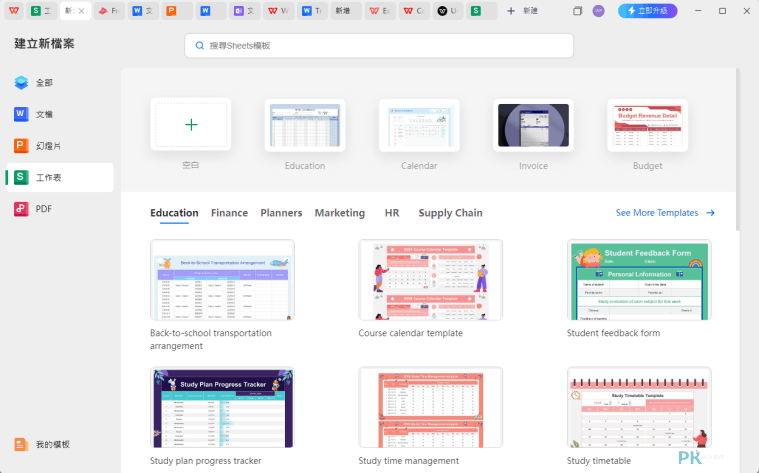Click the 'Student feedback form' caption
Viewport: 759px width, 473px height.
coord(613,333)
